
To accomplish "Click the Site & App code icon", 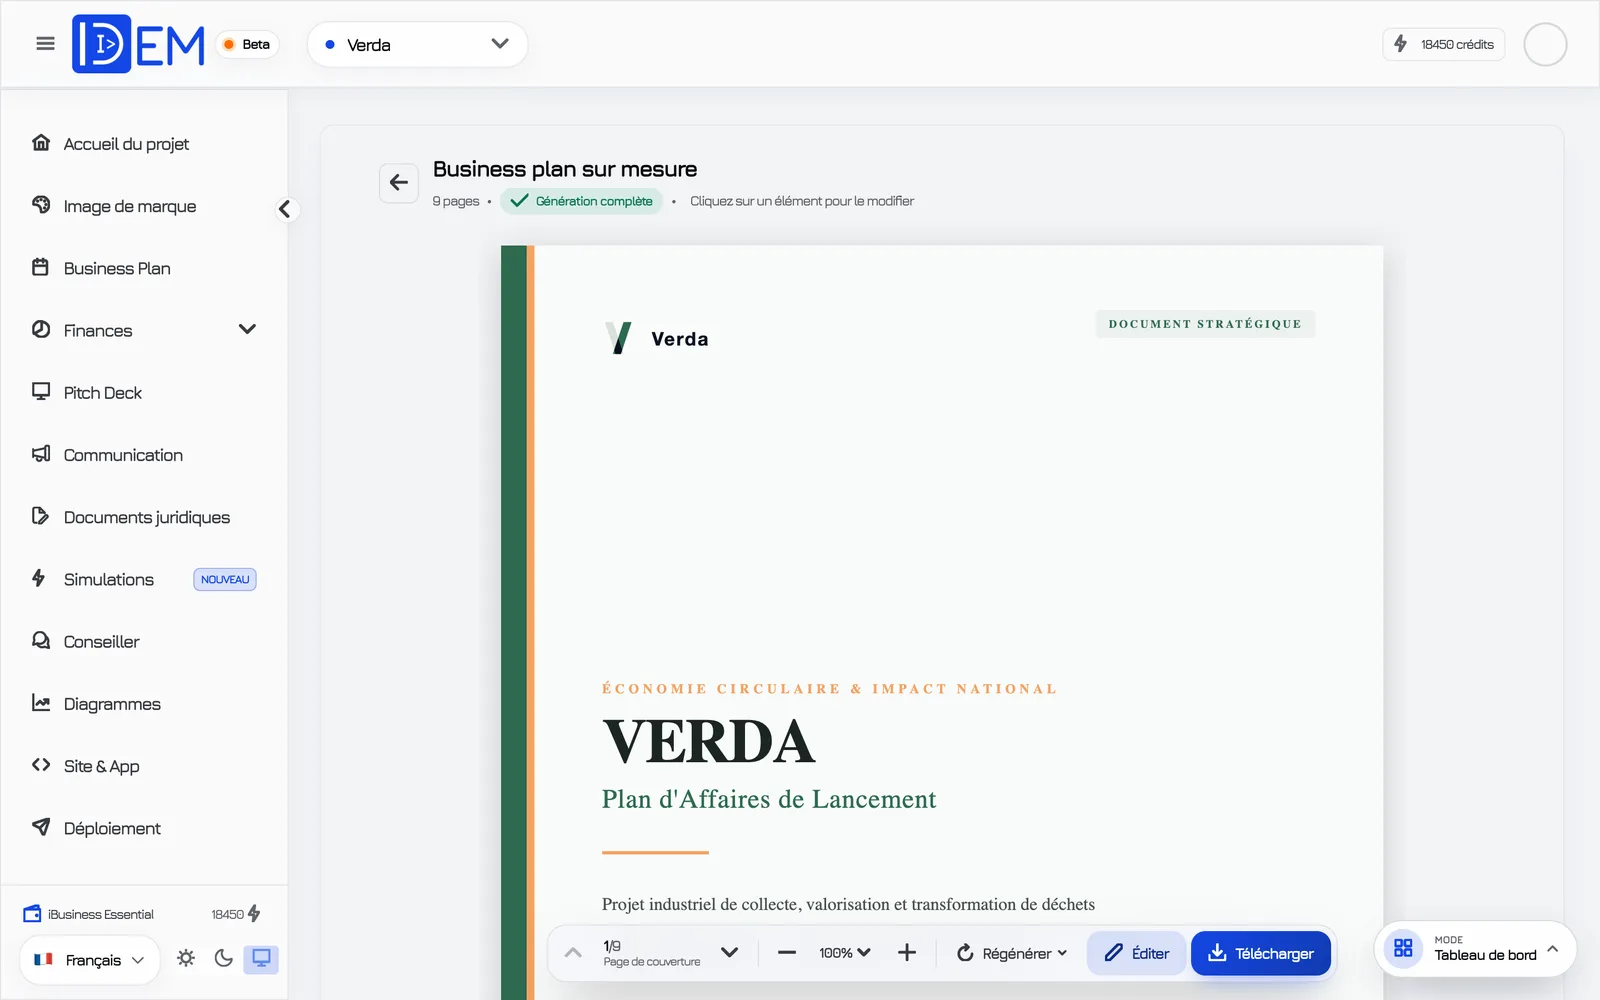I will [41, 765].
